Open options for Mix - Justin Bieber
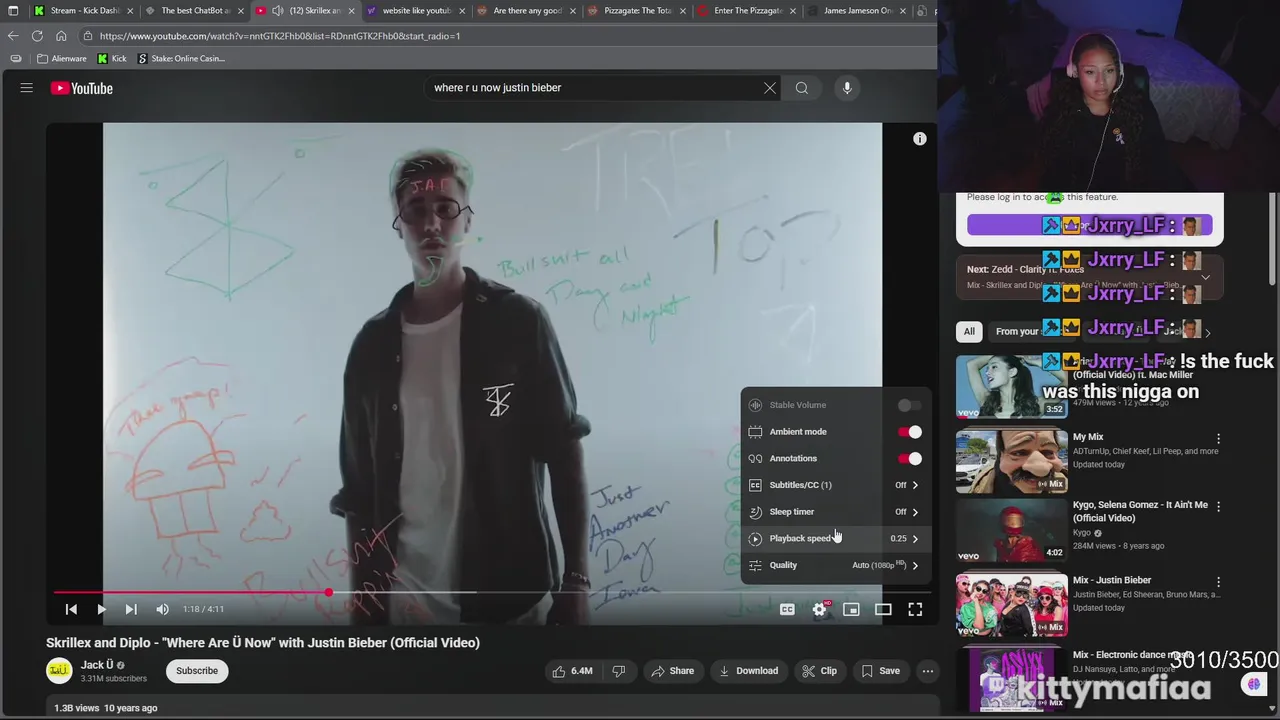1280x720 pixels. pos(1218,581)
